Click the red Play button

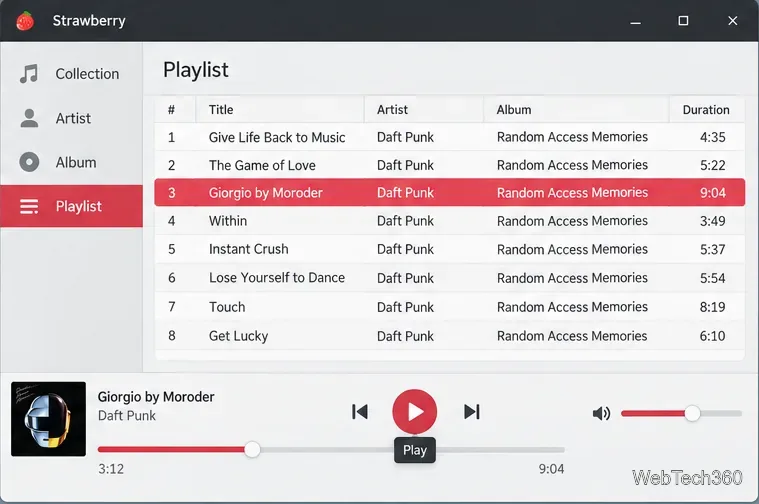point(415,412)
